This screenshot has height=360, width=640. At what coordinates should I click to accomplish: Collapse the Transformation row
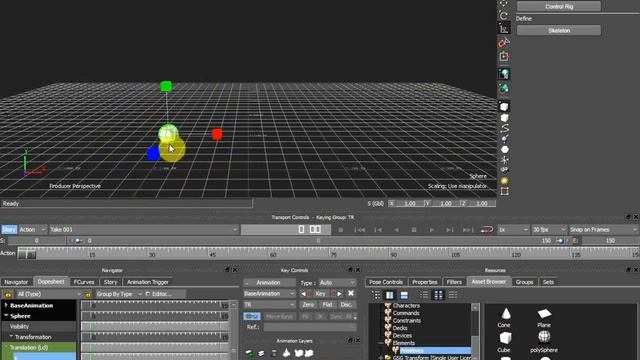click(11, 337)
